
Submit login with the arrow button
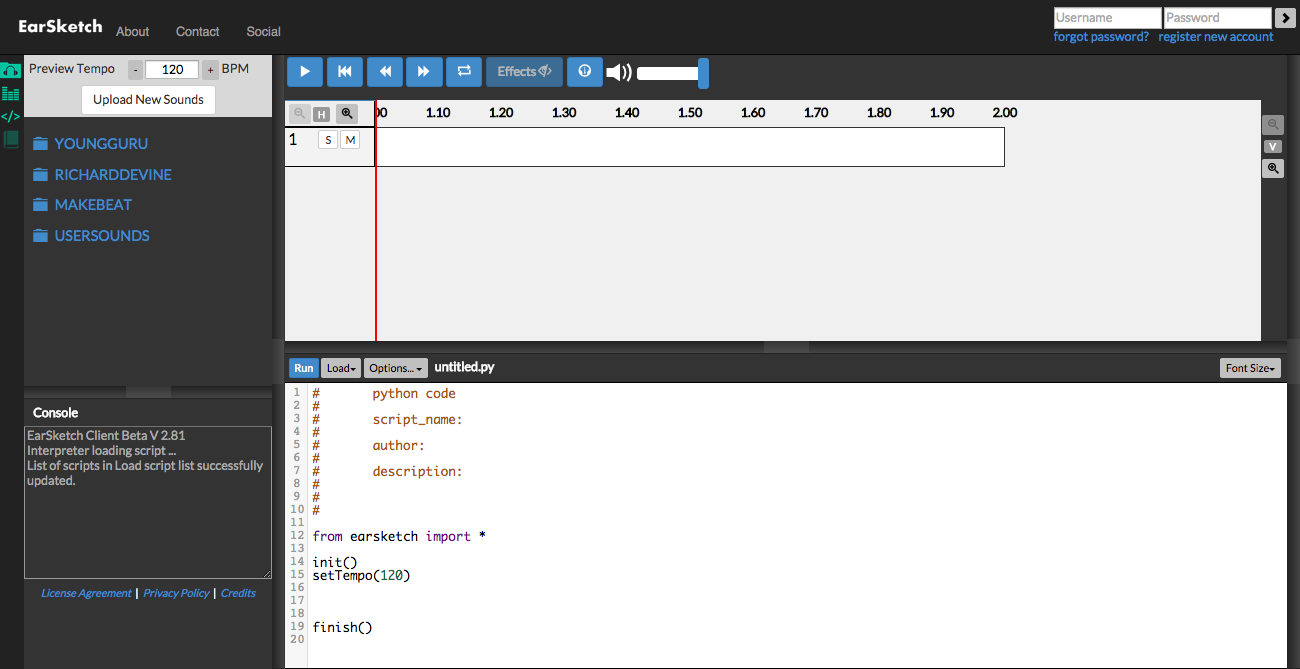[x=1285, y=18]
